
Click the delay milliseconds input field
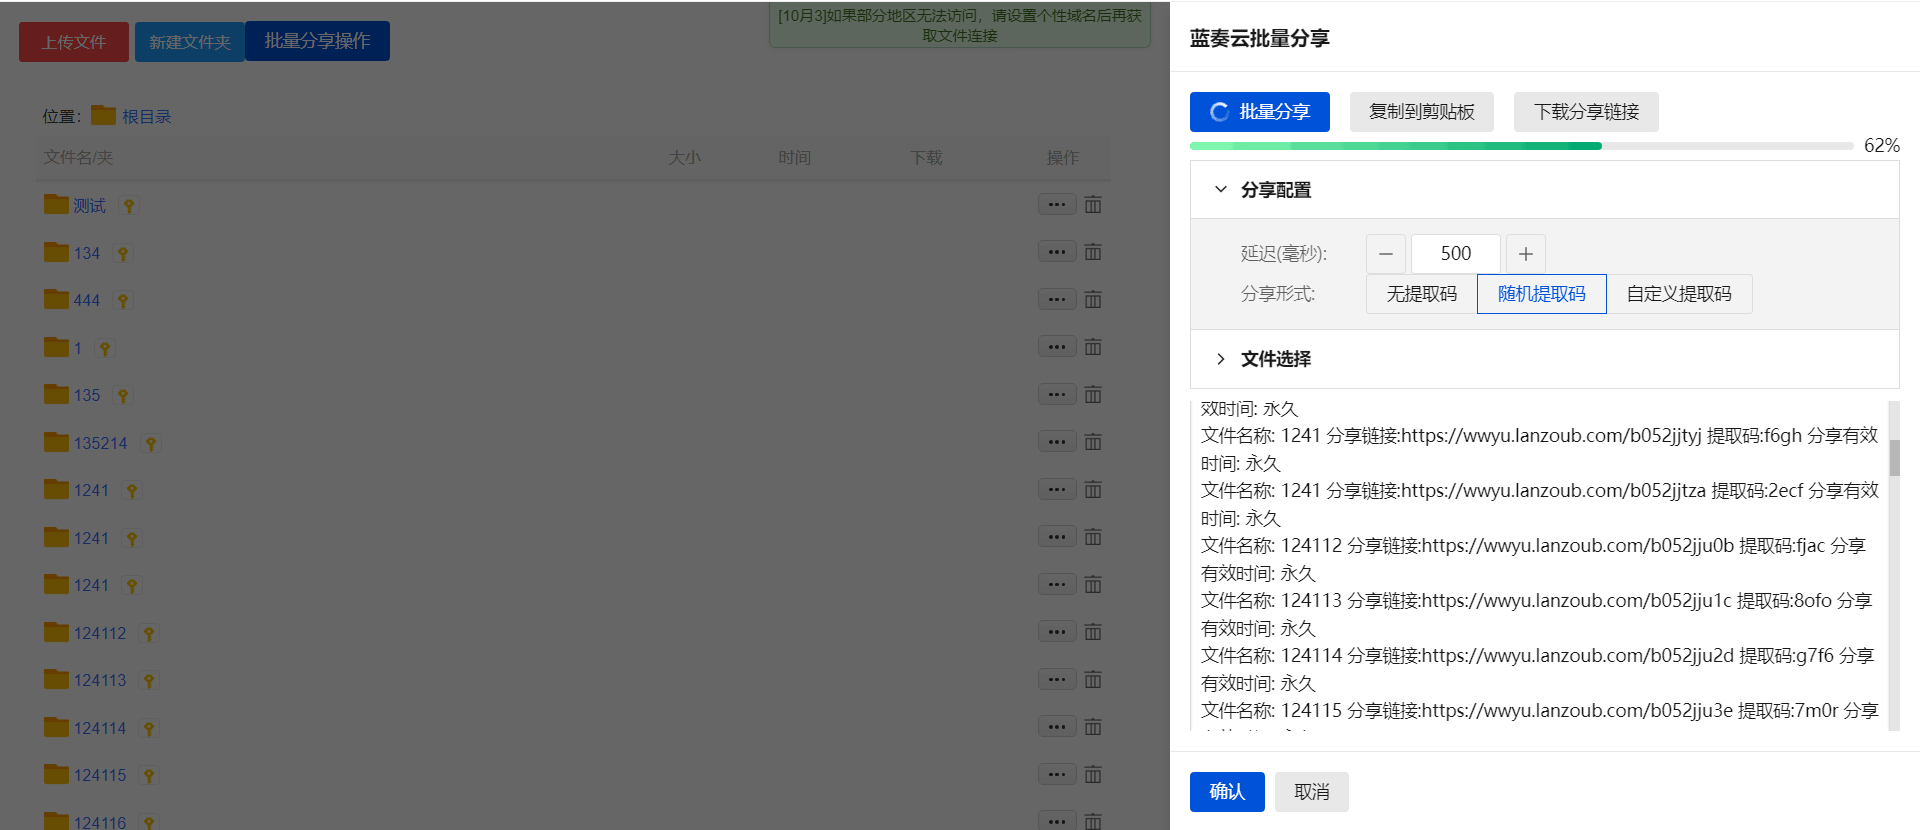[1455, 254]
